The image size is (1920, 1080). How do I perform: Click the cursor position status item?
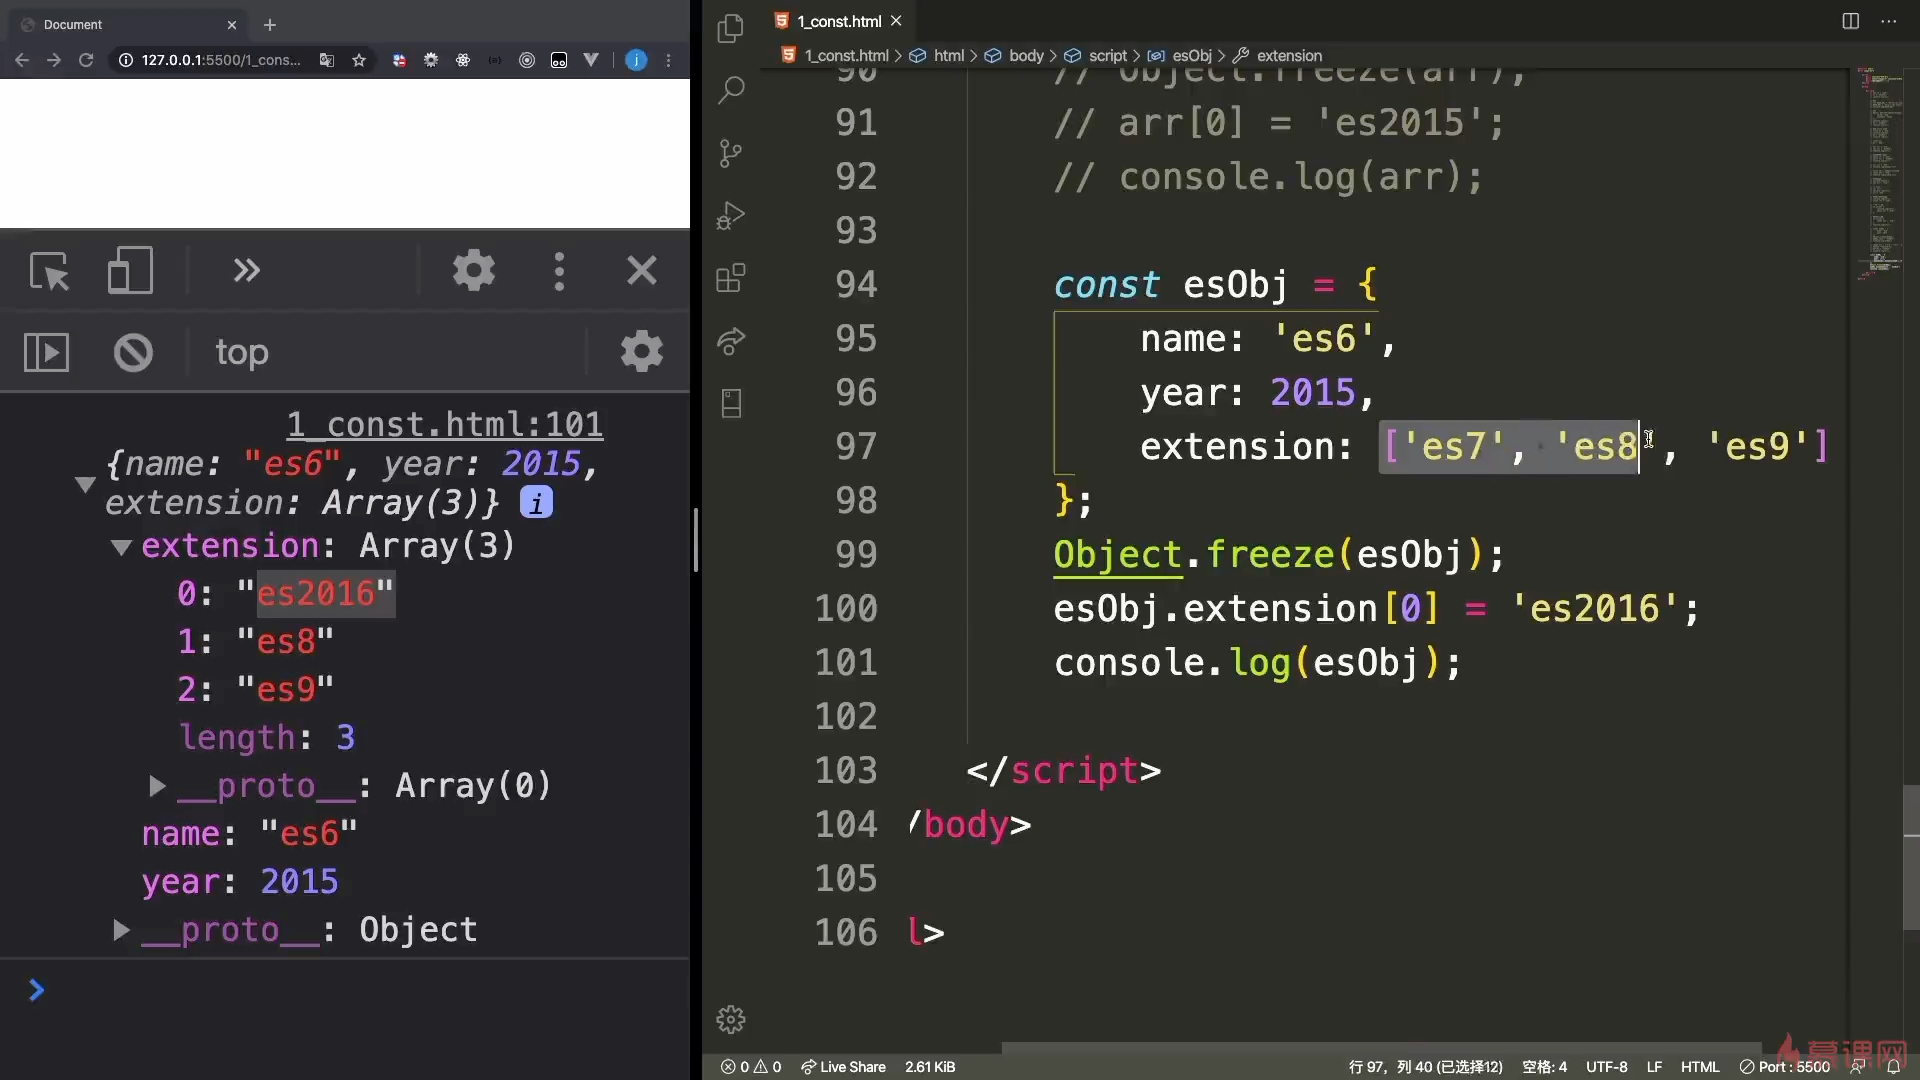1425,1067
